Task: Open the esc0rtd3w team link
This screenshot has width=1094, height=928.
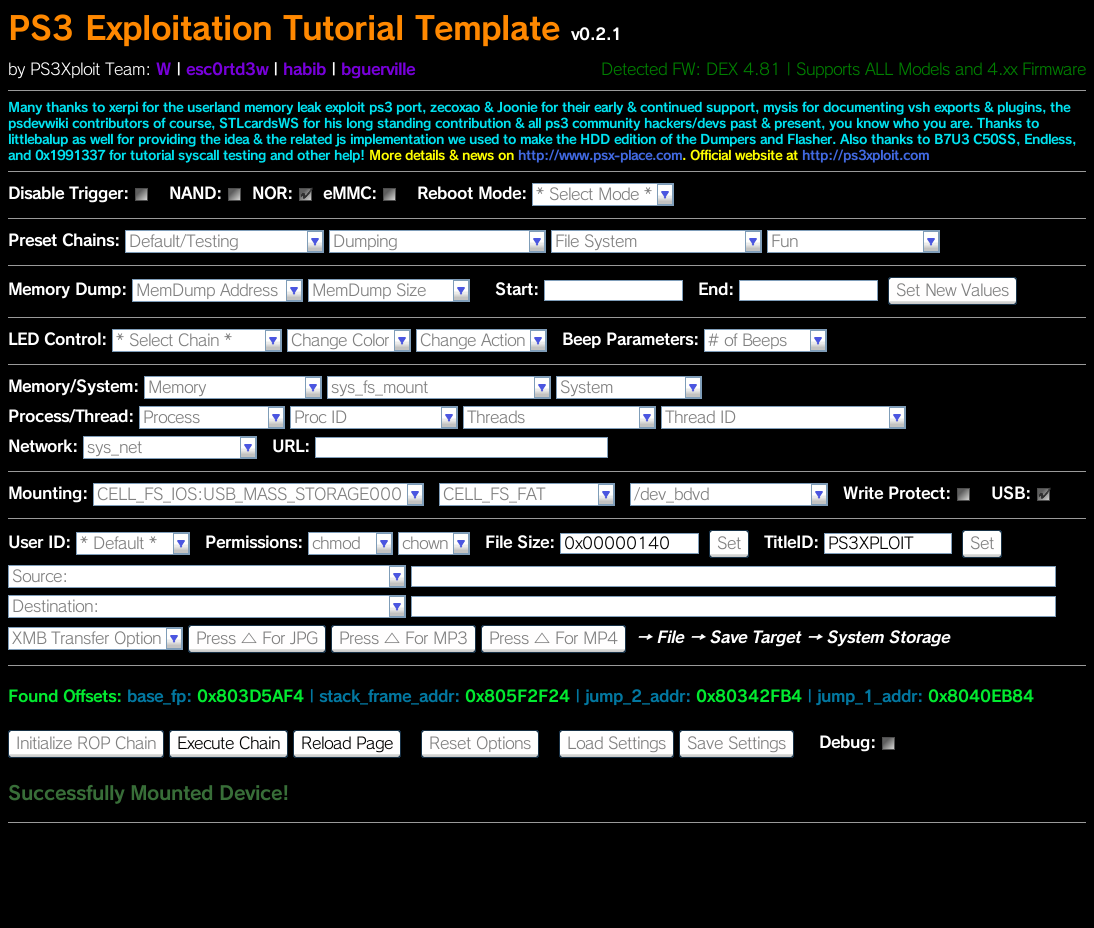Action: [227, 70]
